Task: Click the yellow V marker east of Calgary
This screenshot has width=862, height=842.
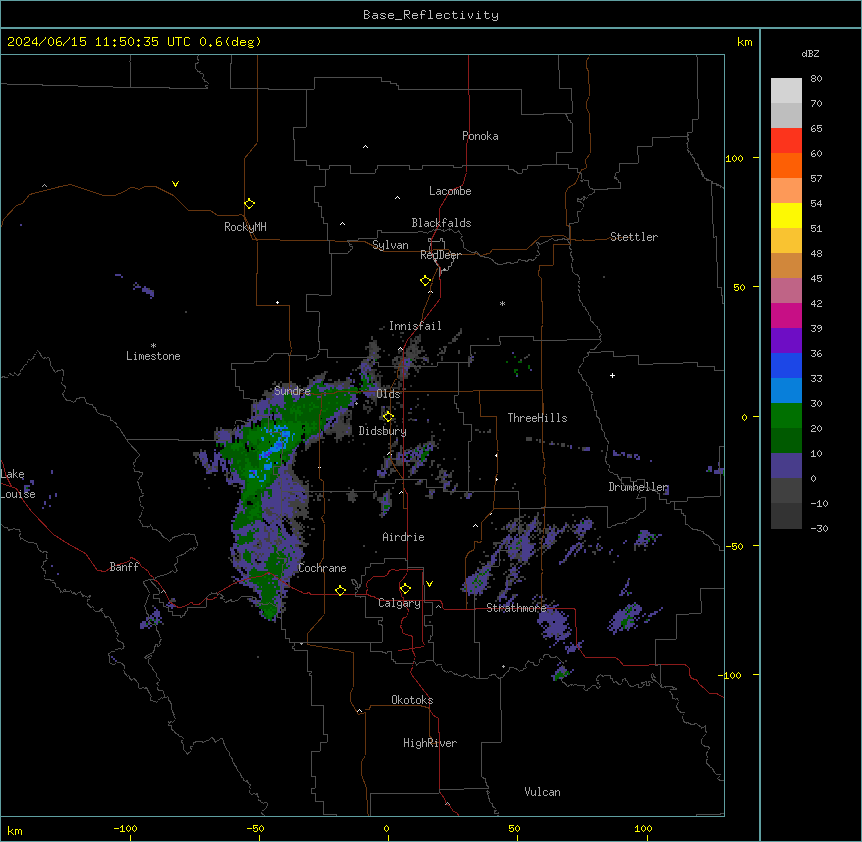Action: pos(429,584)
